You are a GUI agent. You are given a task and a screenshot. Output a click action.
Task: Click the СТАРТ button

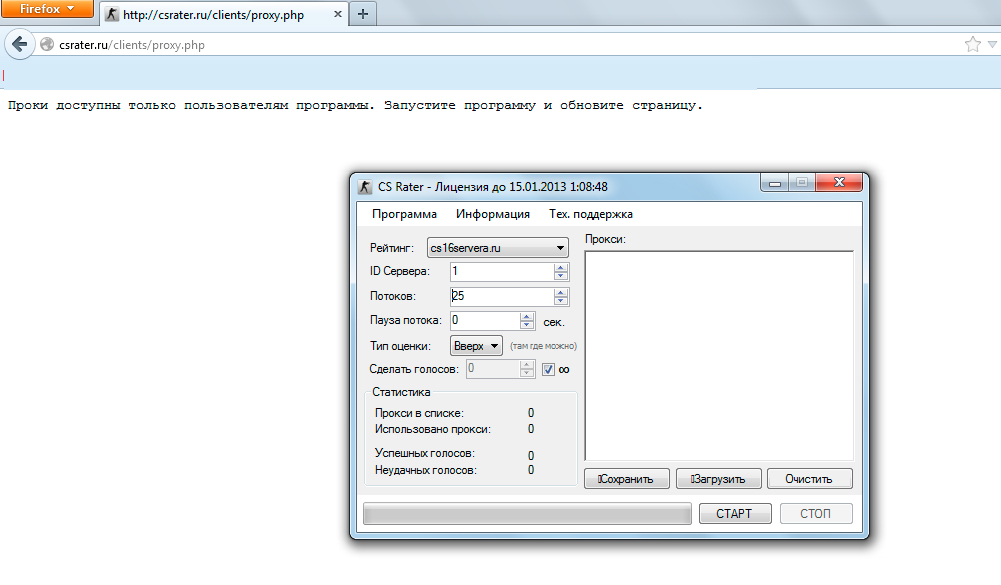point(735,513)
